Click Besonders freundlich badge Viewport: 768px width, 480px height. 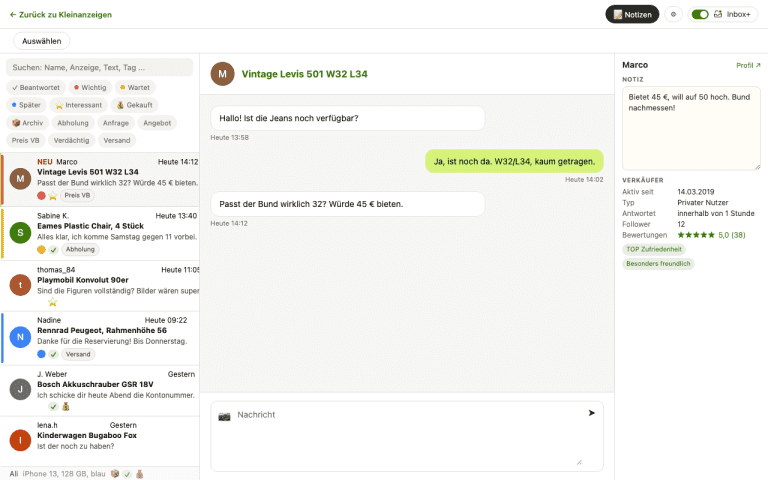click(x=658, y=264)
